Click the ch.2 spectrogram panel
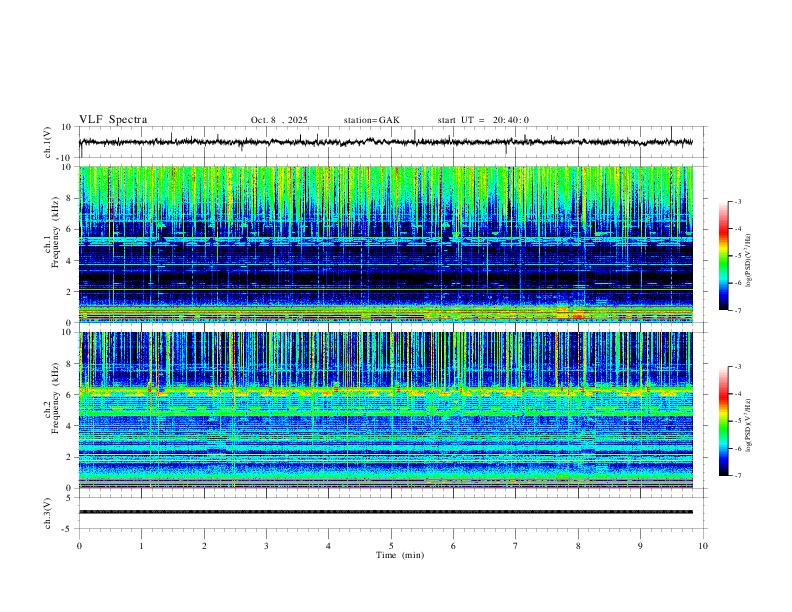Image resolution: width=792 pixels, height=612 pixels. (386, 410)
